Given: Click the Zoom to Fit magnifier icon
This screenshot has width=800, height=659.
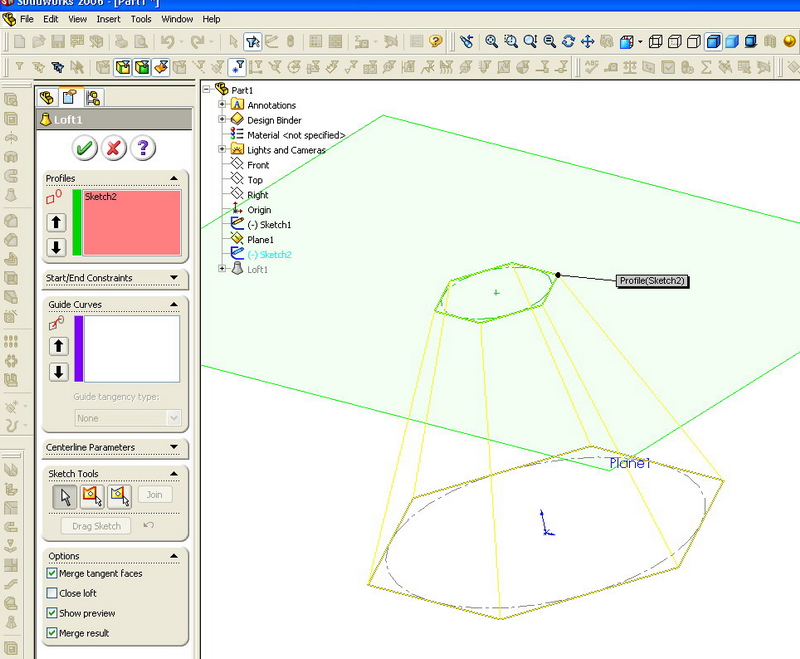Looking at the screenshot, I should coord(491,42).
